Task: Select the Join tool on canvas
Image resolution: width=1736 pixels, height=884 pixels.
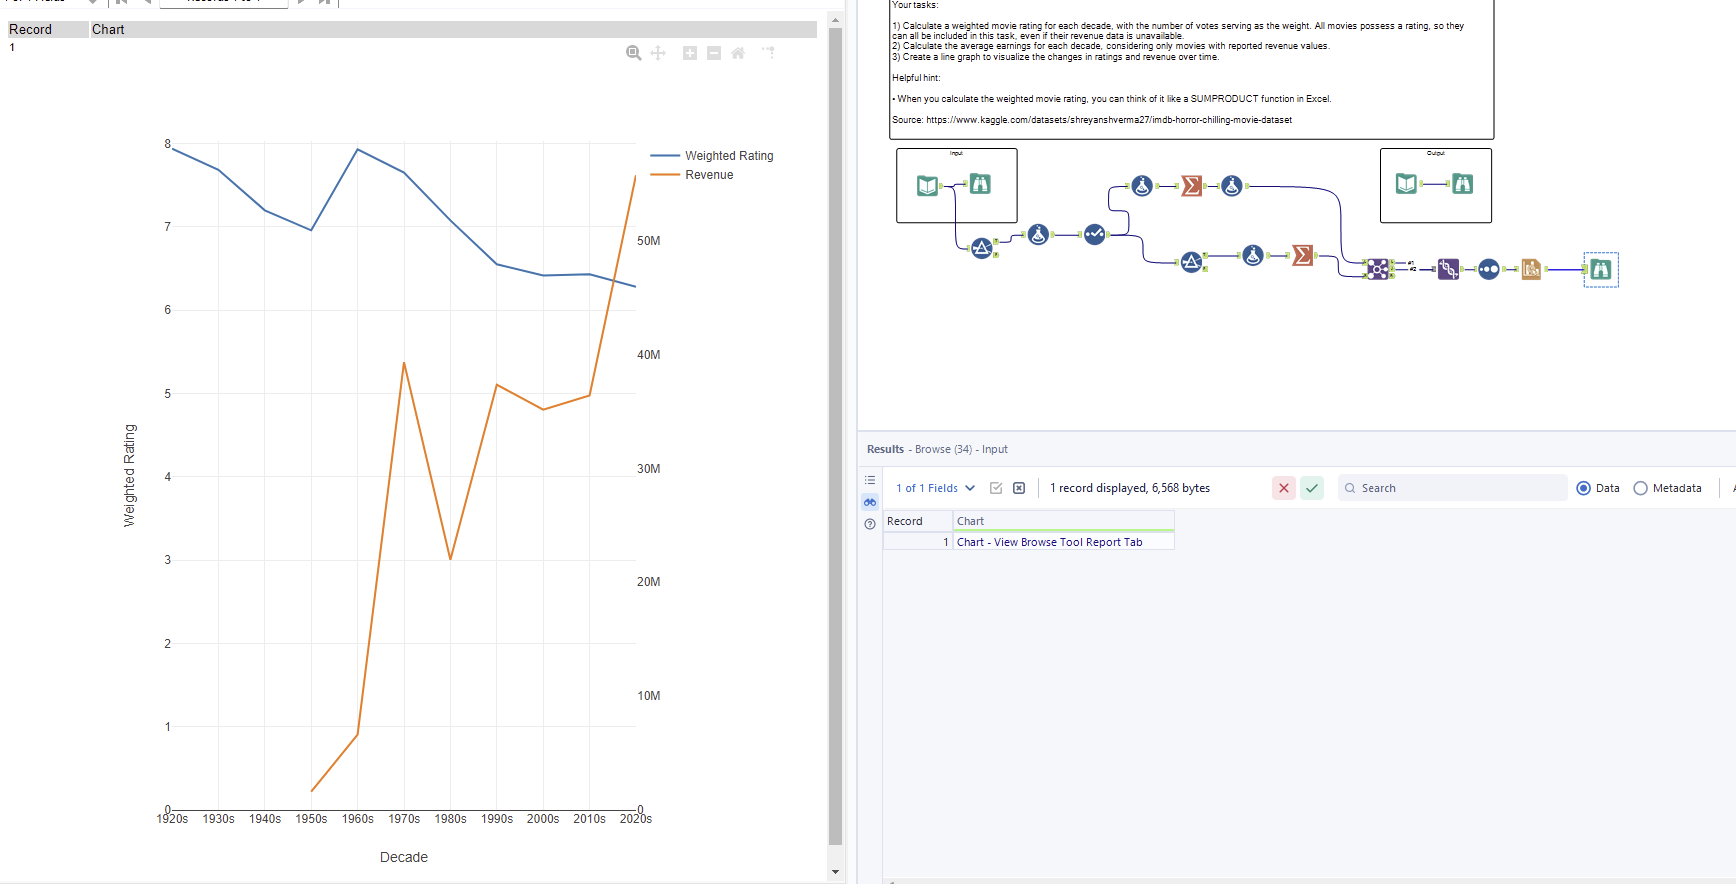Action: point(1378,269)
